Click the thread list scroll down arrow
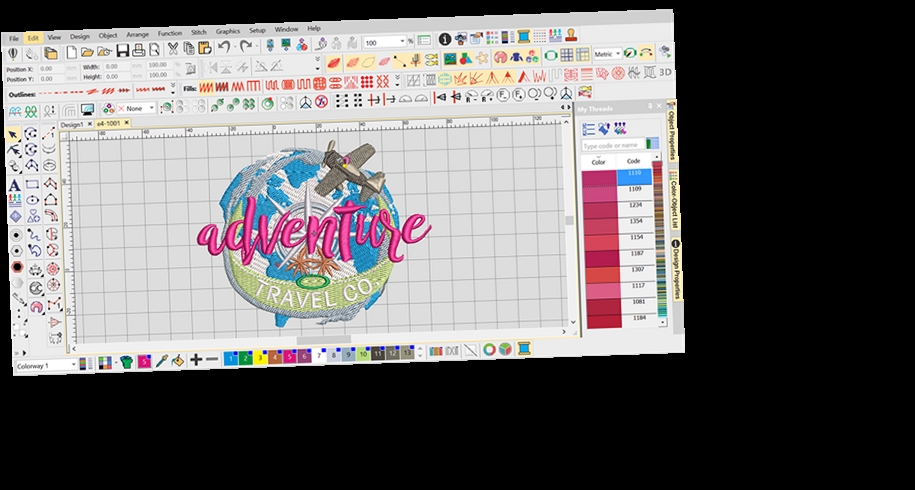 click(662, 321)
